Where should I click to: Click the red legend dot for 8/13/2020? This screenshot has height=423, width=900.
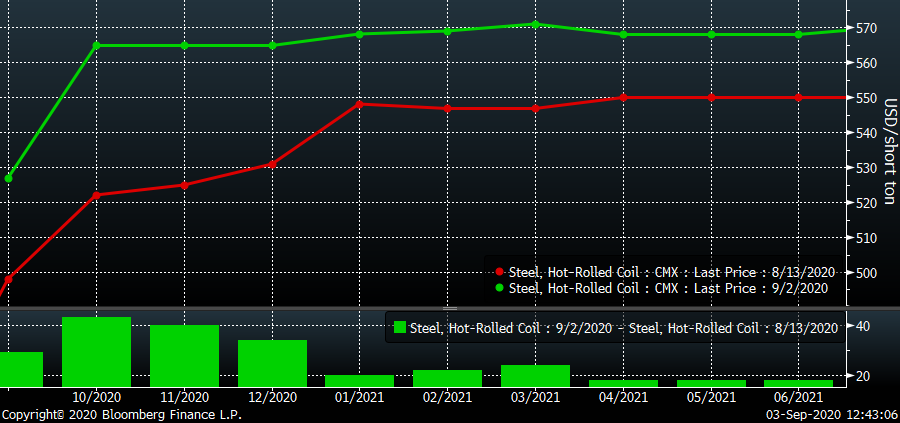[500, 272]
